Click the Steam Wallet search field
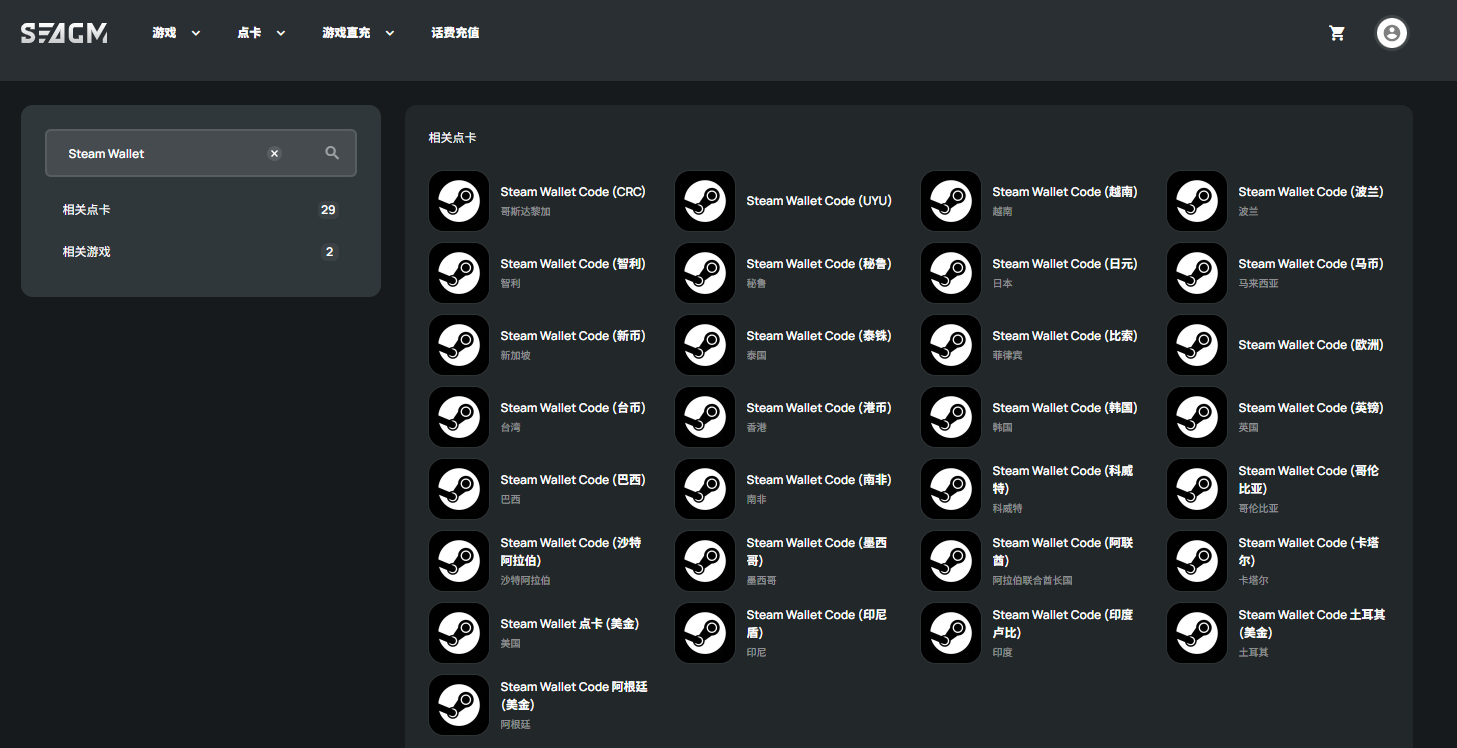 [x=201, y=153]
